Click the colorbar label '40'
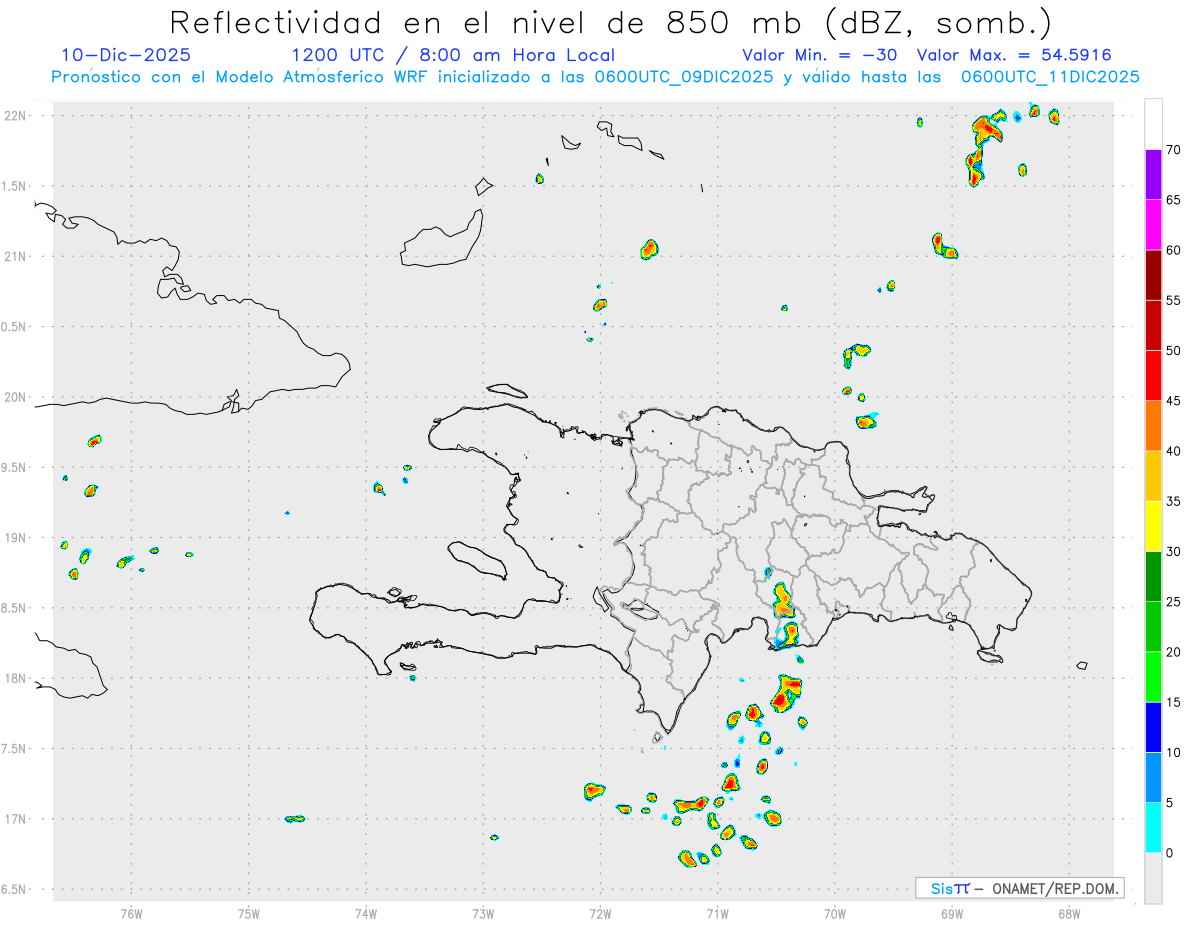The width and height of the screenshot is (1200, 927). point(1174,451)
